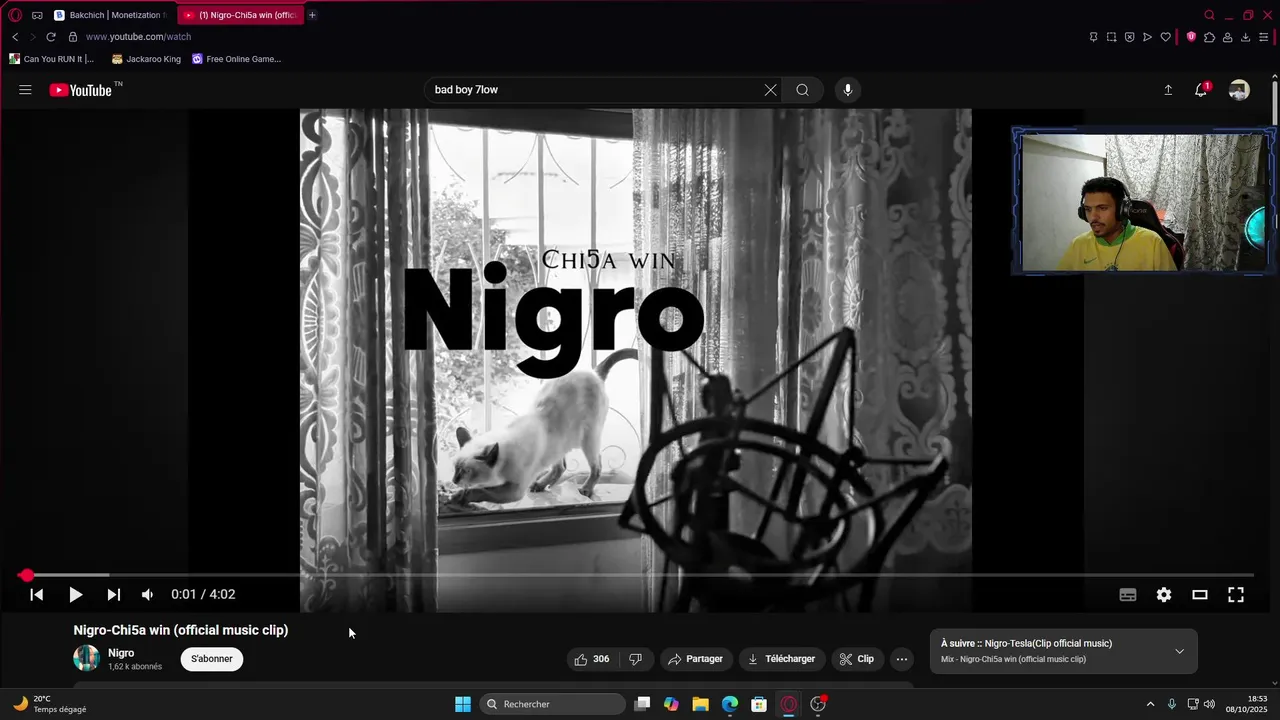Open YouTube notifications bell
The width and height of the screenshot is (1280, 720).
[x=1202, y=90]
